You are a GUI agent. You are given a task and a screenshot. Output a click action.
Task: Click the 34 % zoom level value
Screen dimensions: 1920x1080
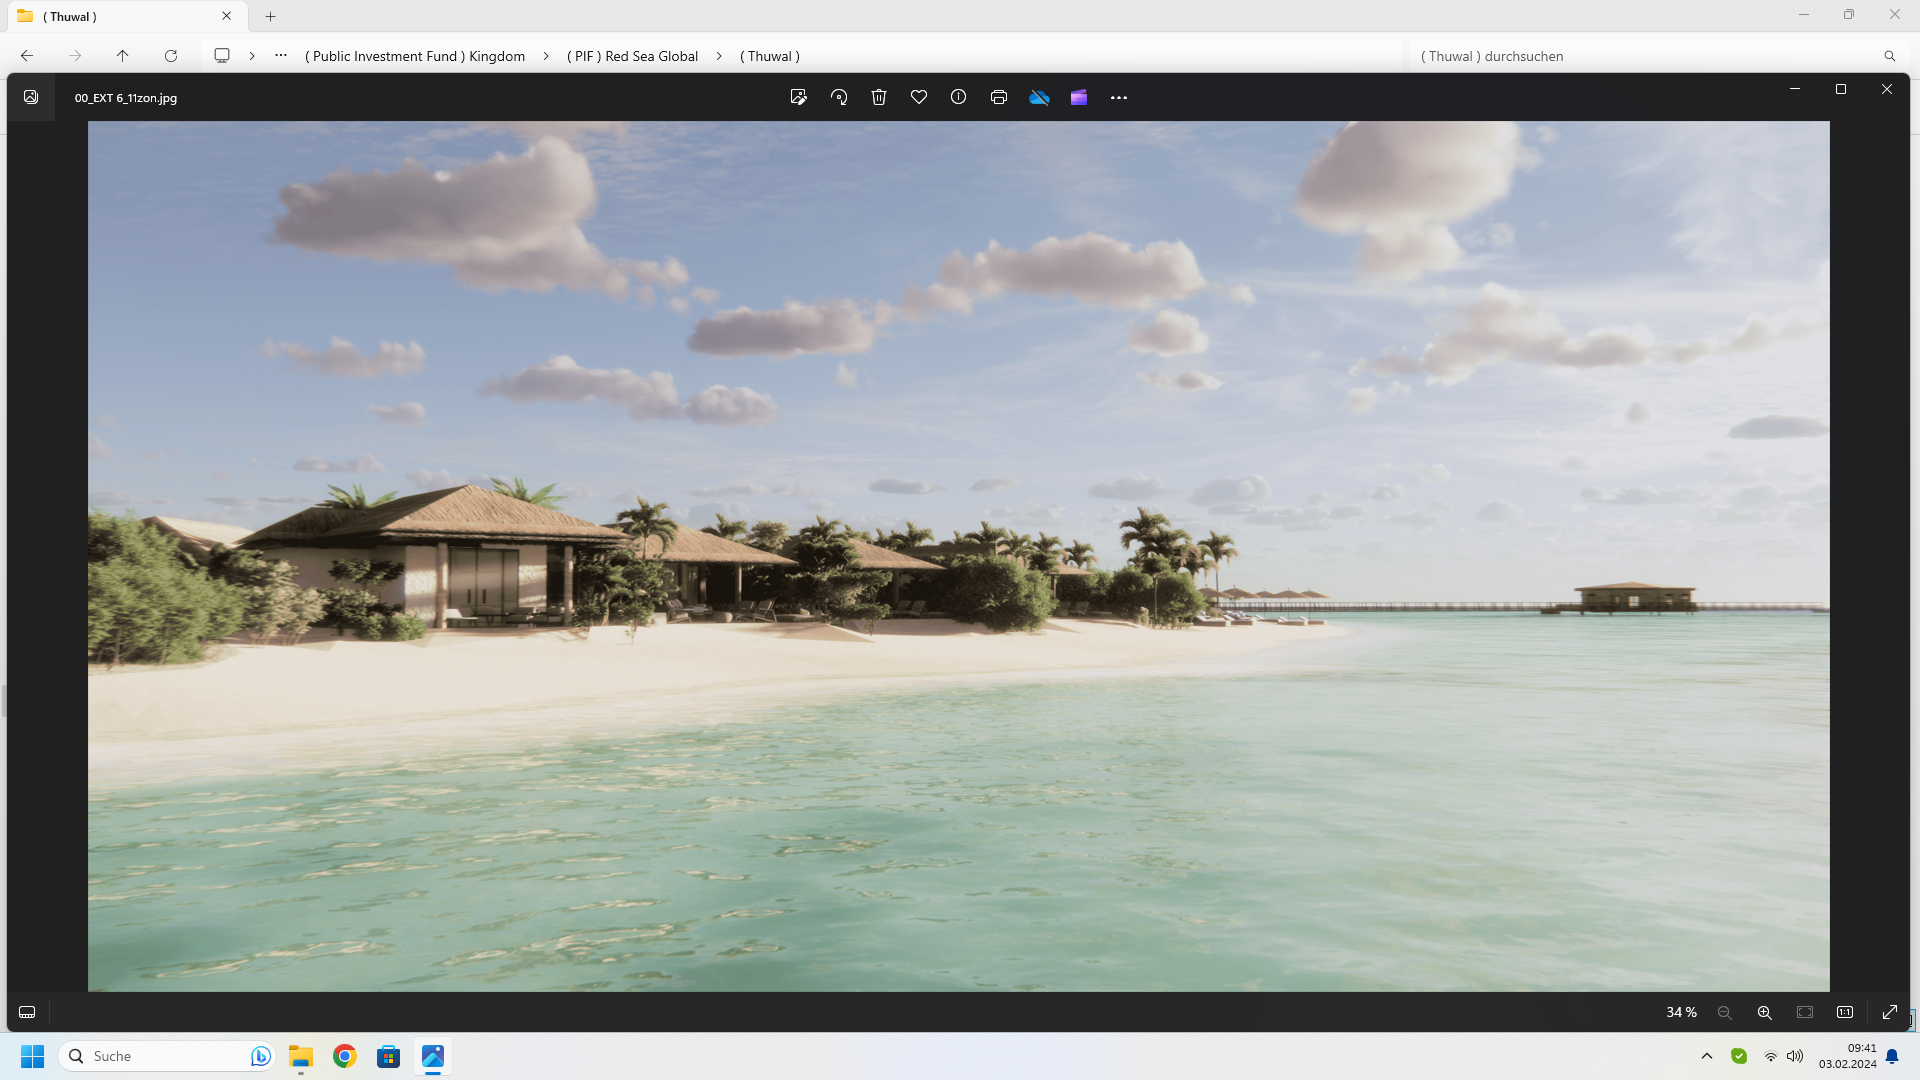click(x=1681, y=1012)
